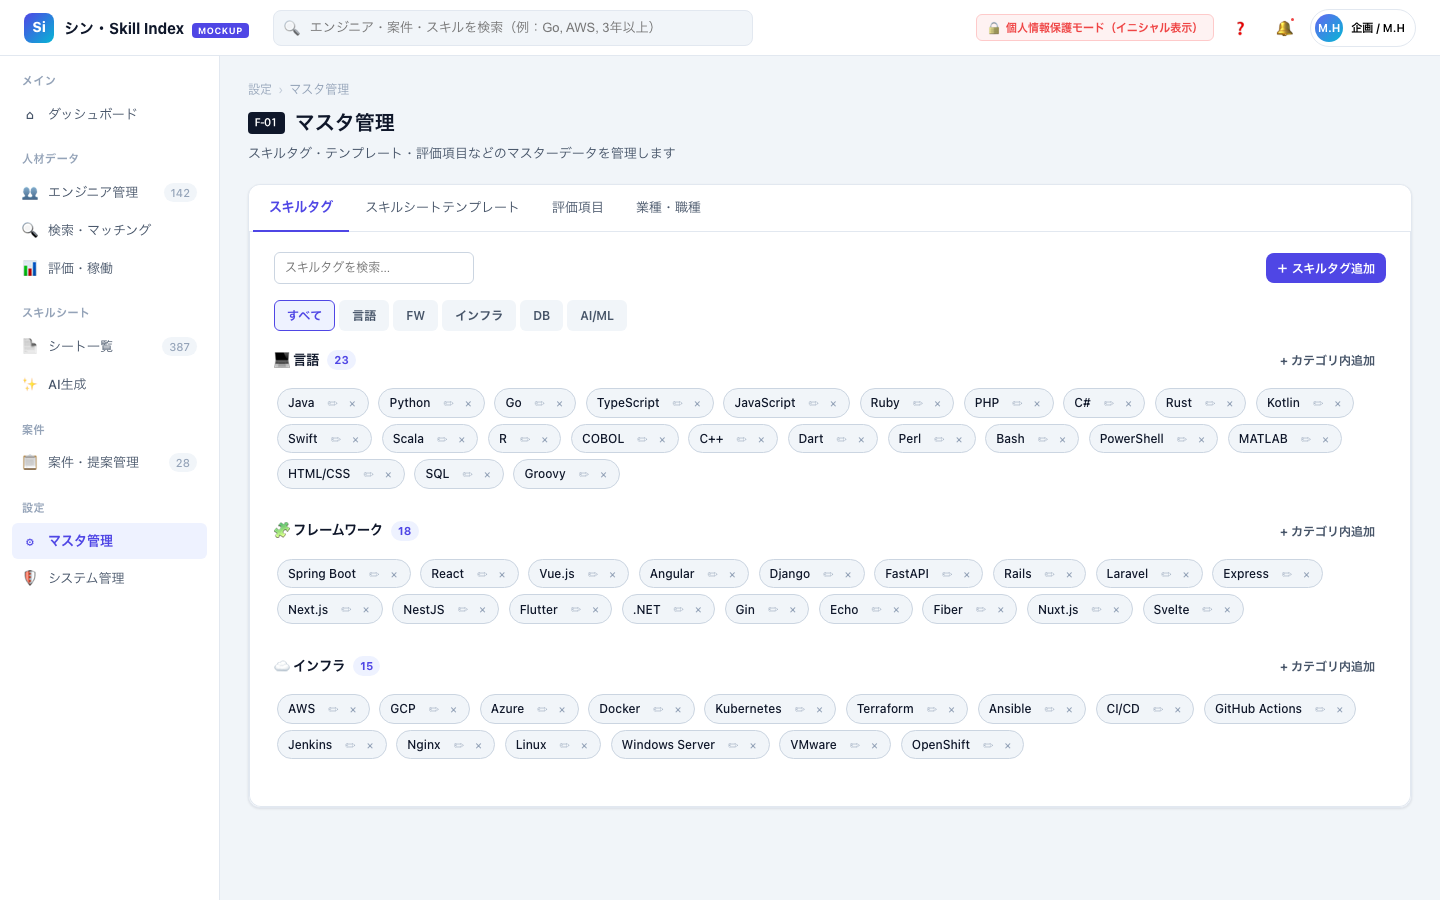
Task: Edit the React tag via pencil icon
Action: click(x=483, y=575)
